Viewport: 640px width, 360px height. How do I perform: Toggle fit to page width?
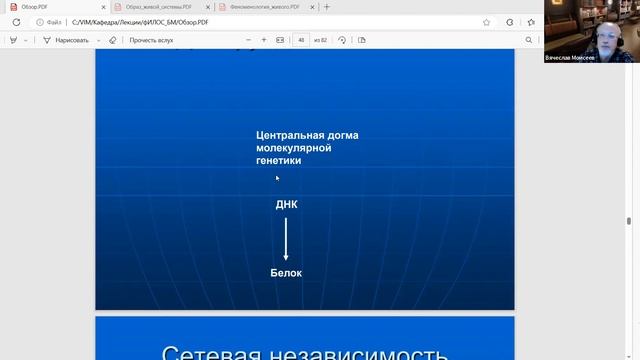click(280, 40)
